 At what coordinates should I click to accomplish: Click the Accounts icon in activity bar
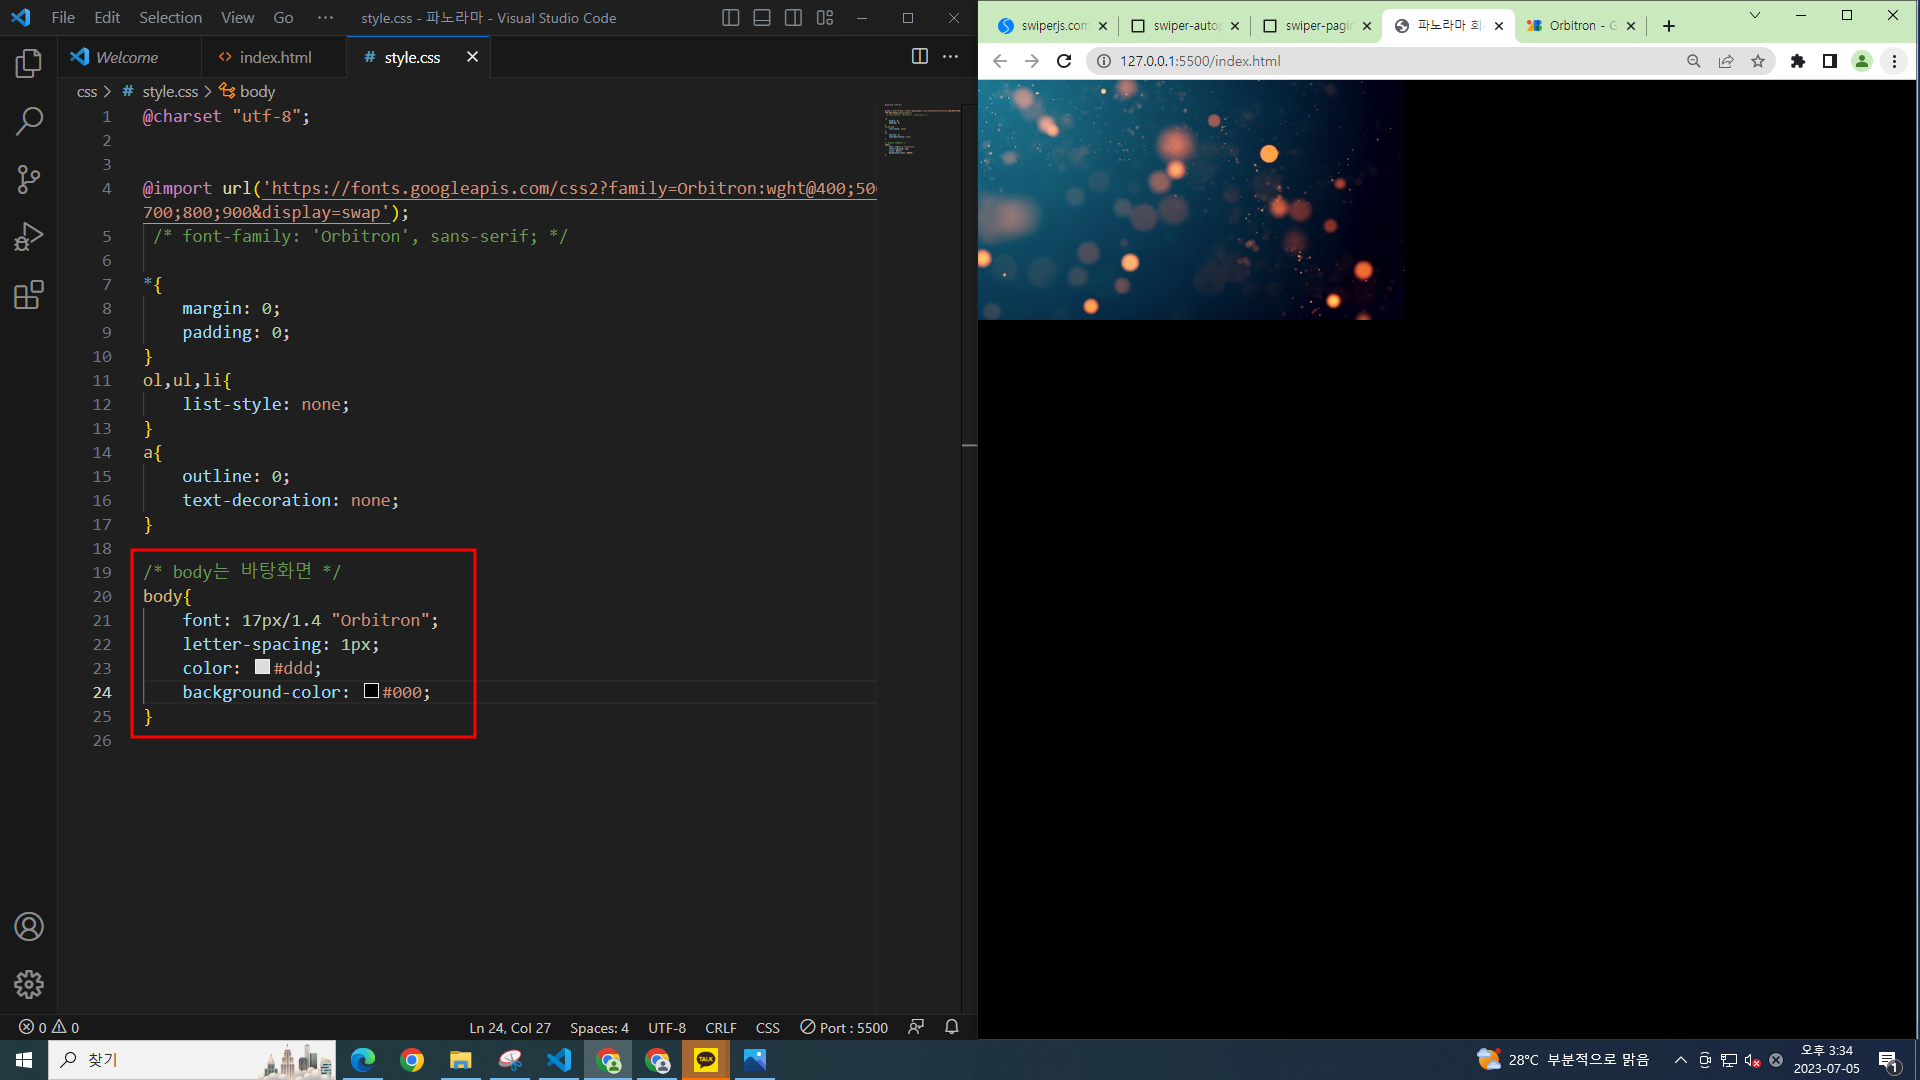click(29, 927)
